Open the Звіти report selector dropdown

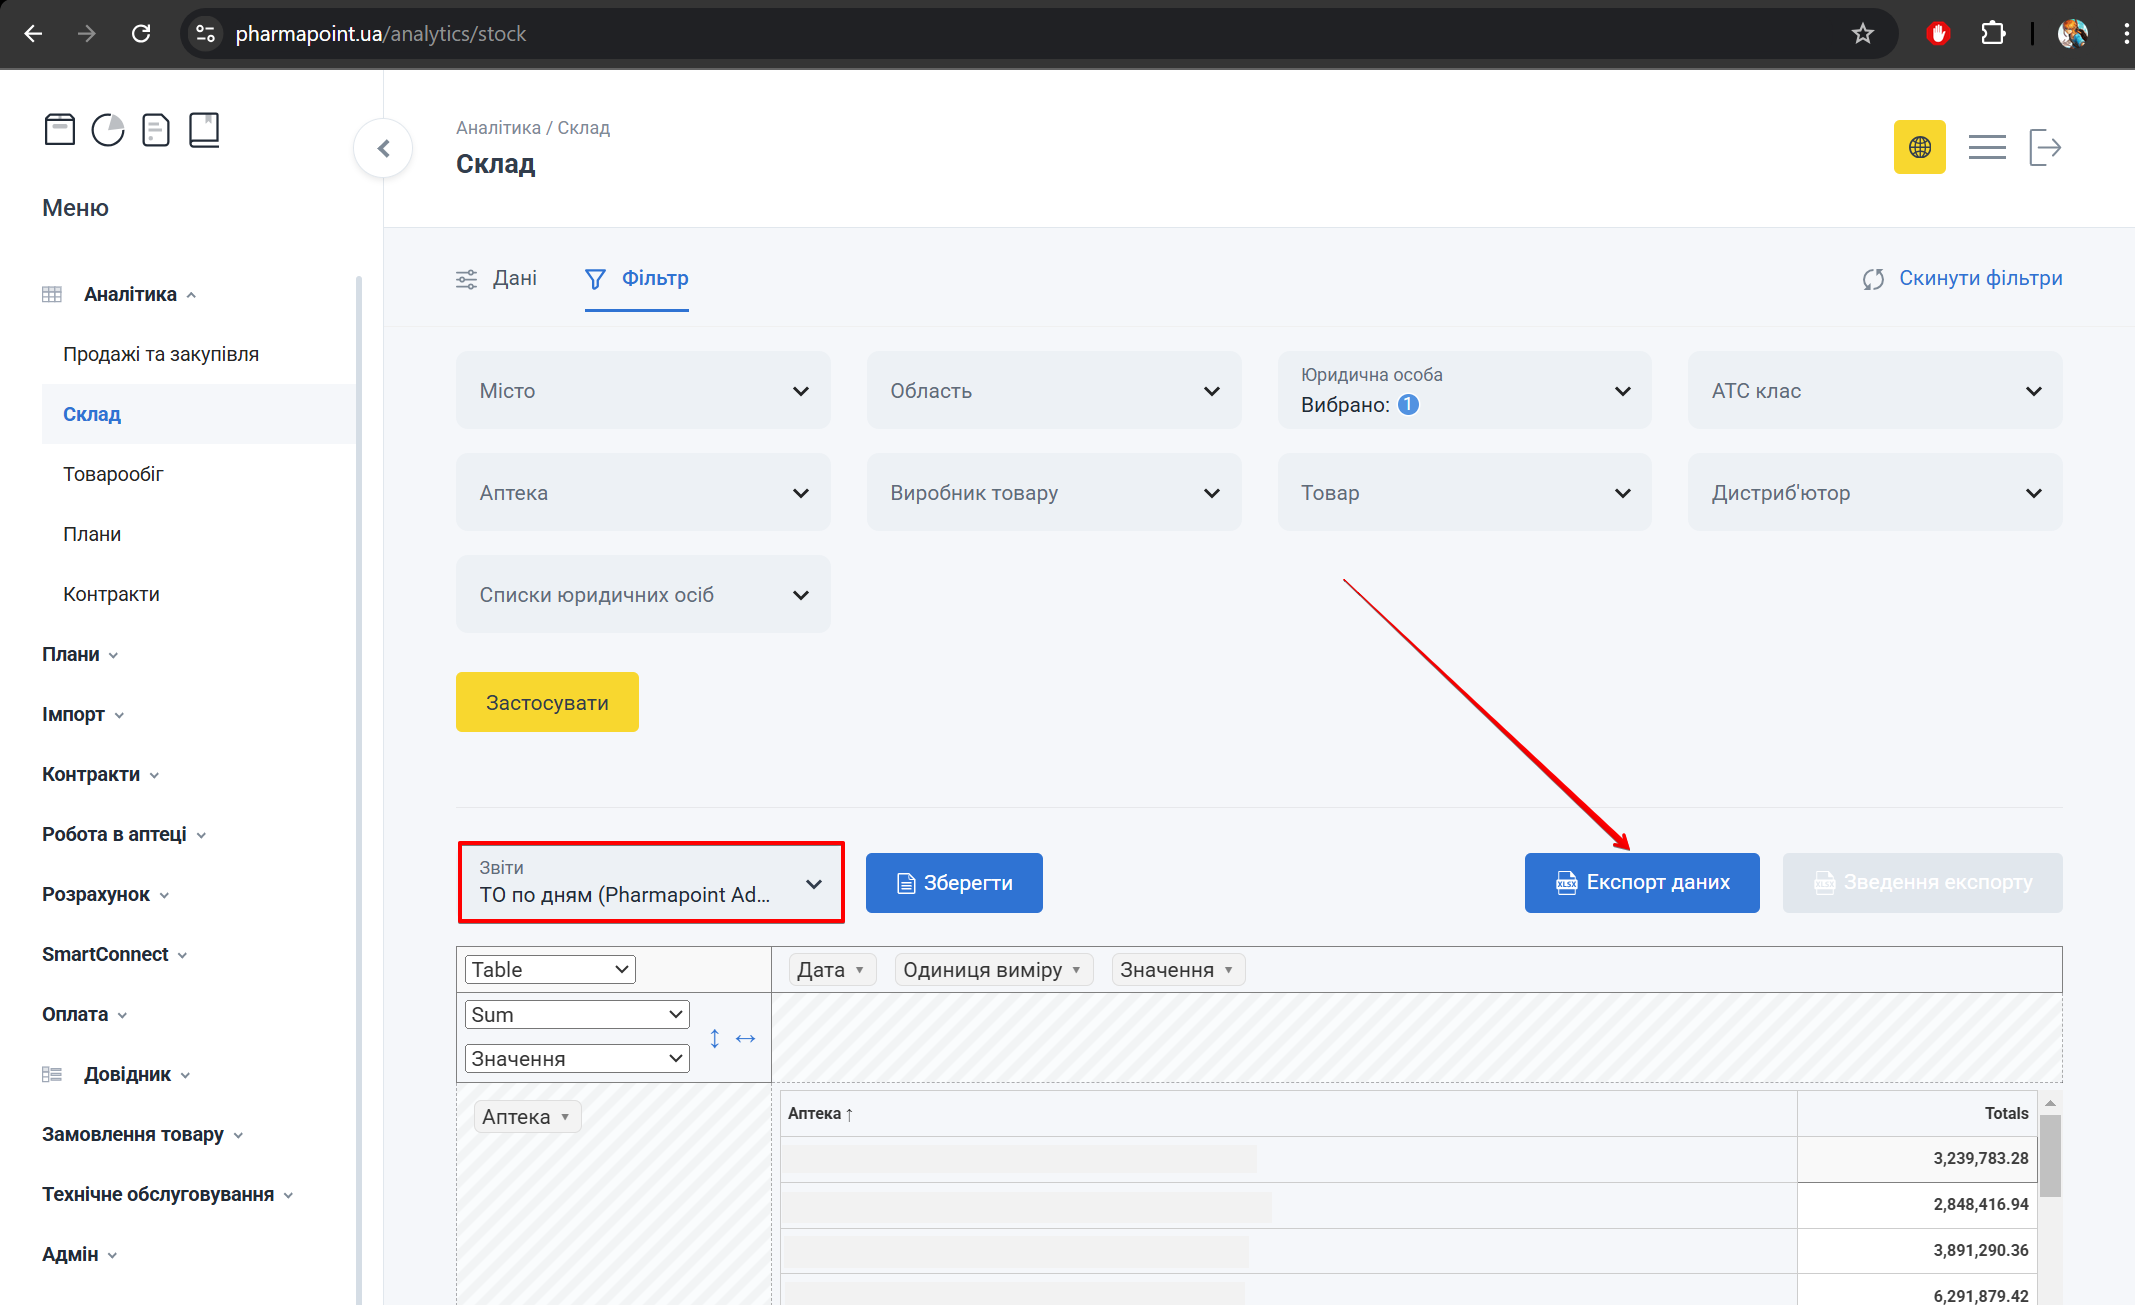click(651, 883)
